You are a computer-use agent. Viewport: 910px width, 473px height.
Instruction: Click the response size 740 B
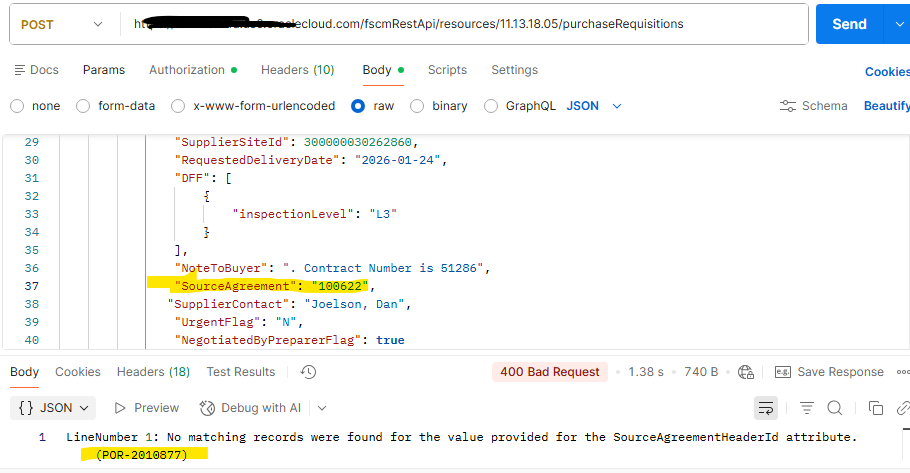701,372
